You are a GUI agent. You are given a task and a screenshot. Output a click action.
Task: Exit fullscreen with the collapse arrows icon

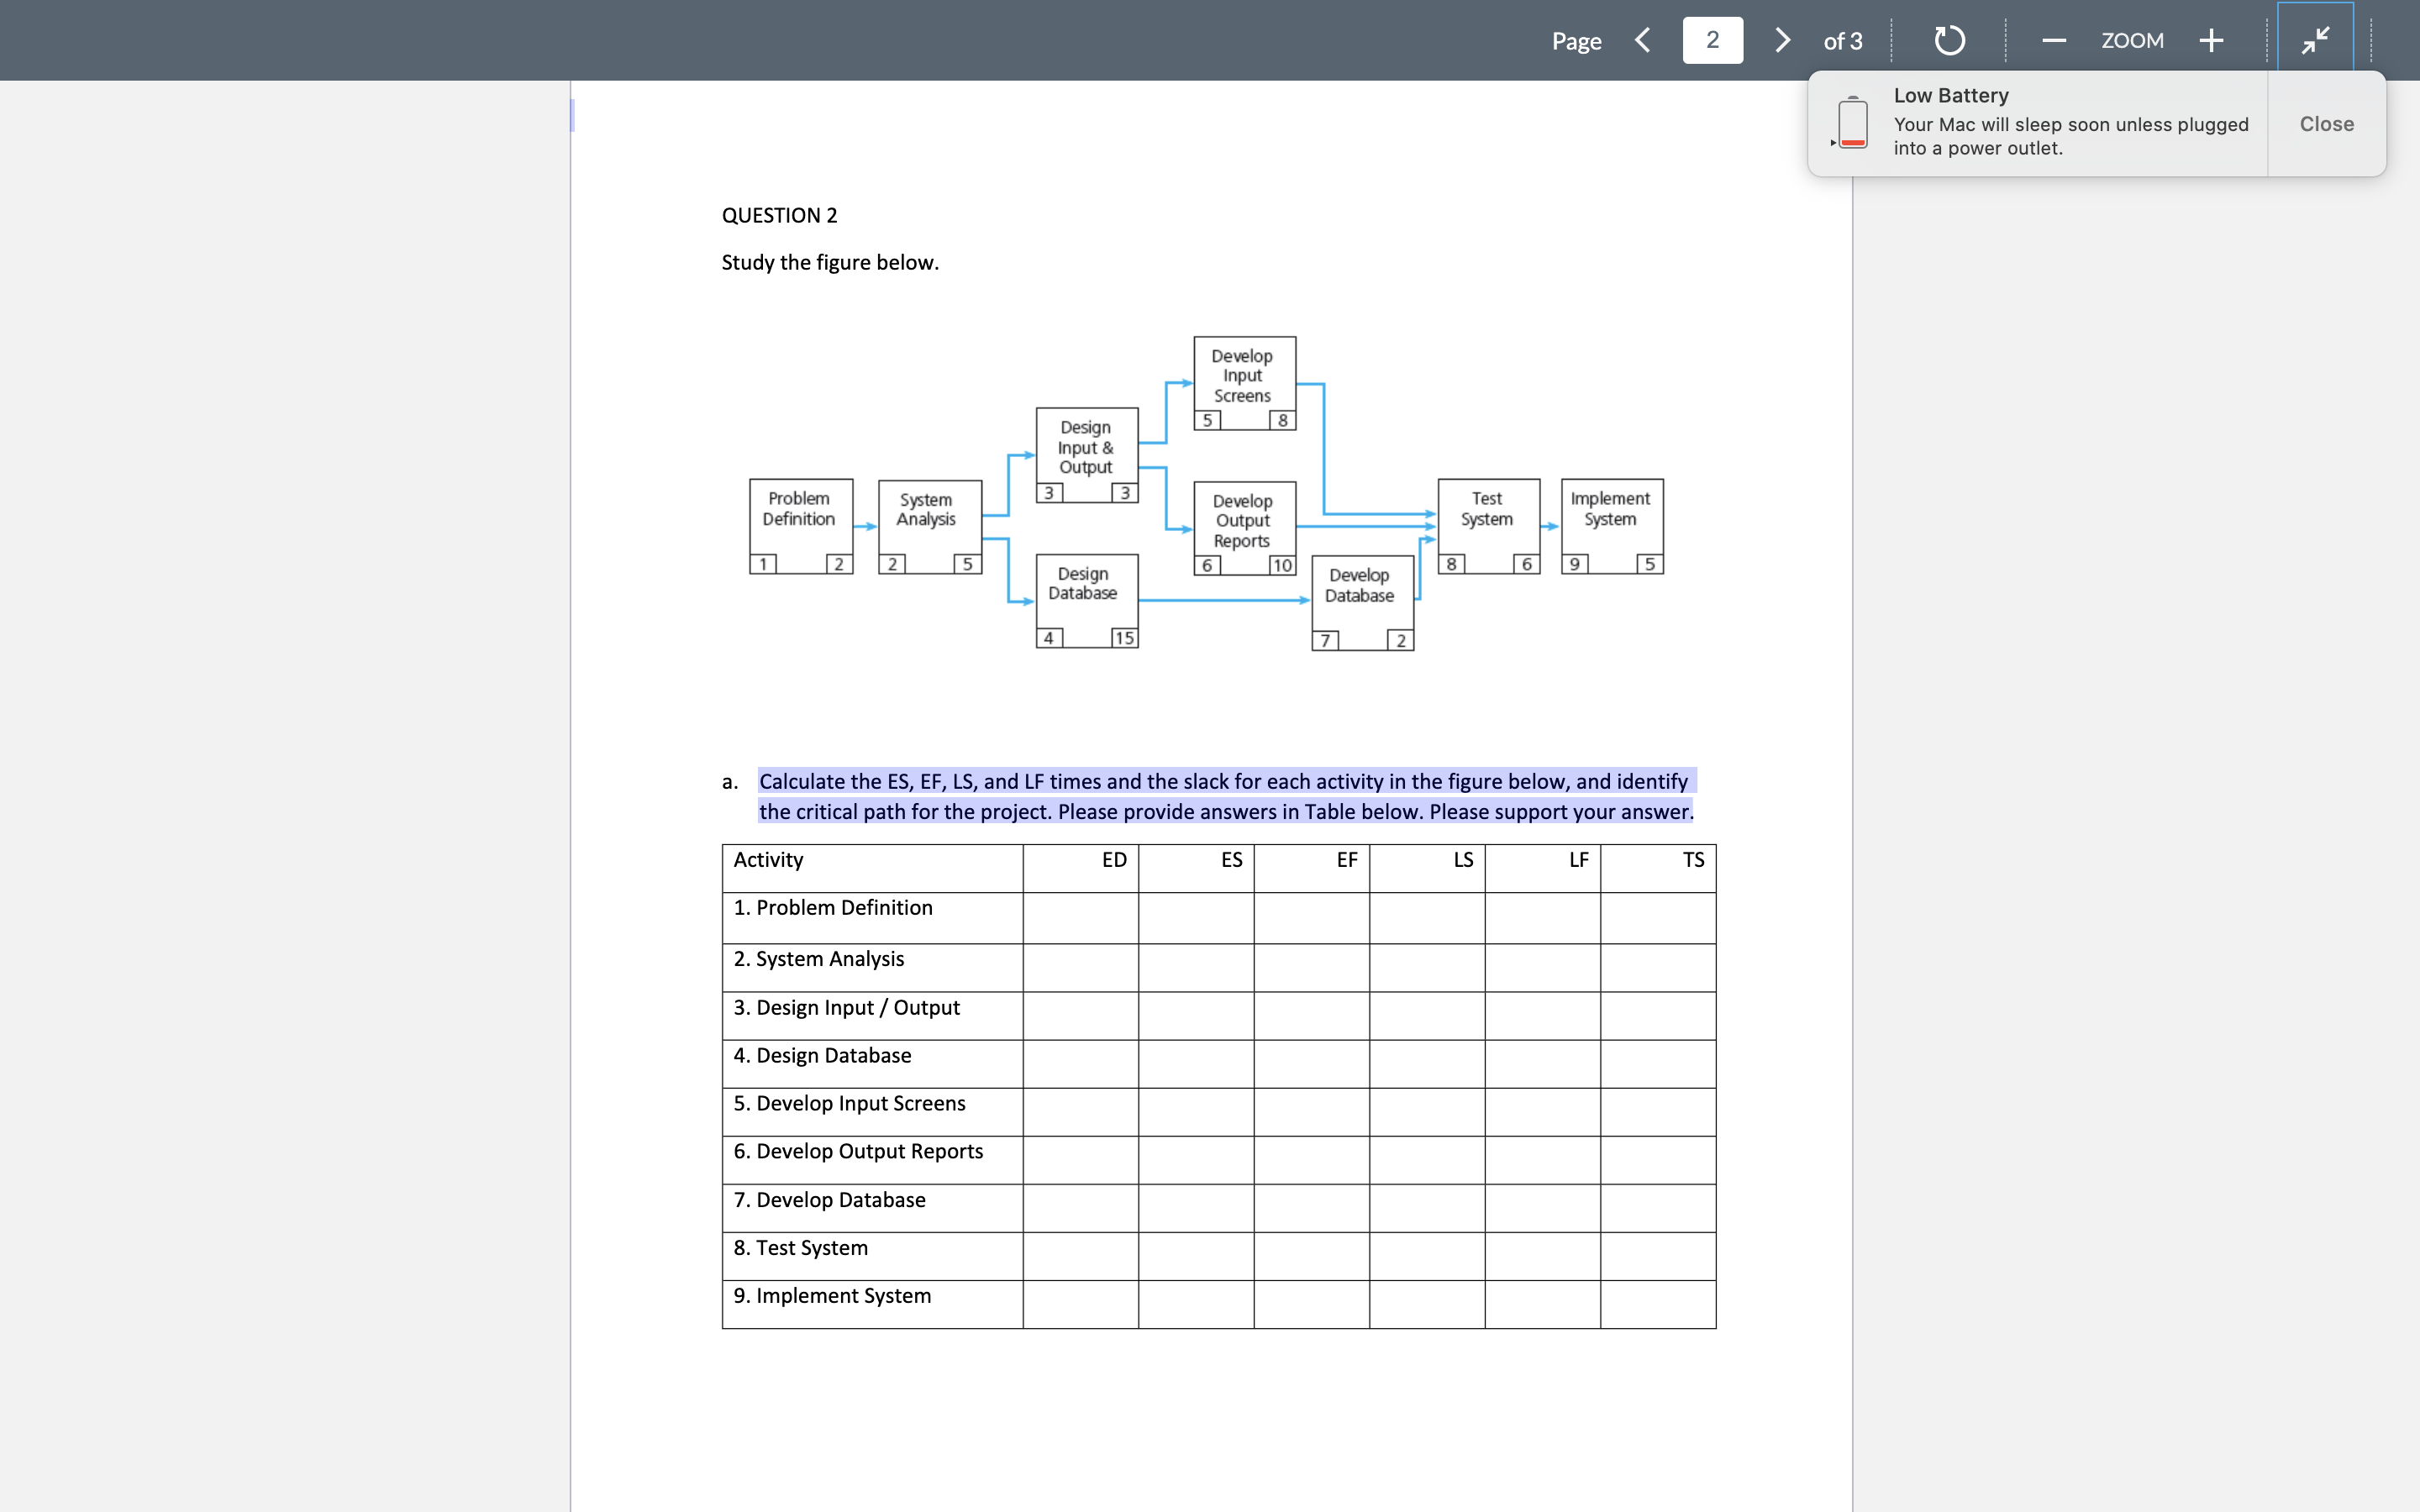(x=2315, y=40)
